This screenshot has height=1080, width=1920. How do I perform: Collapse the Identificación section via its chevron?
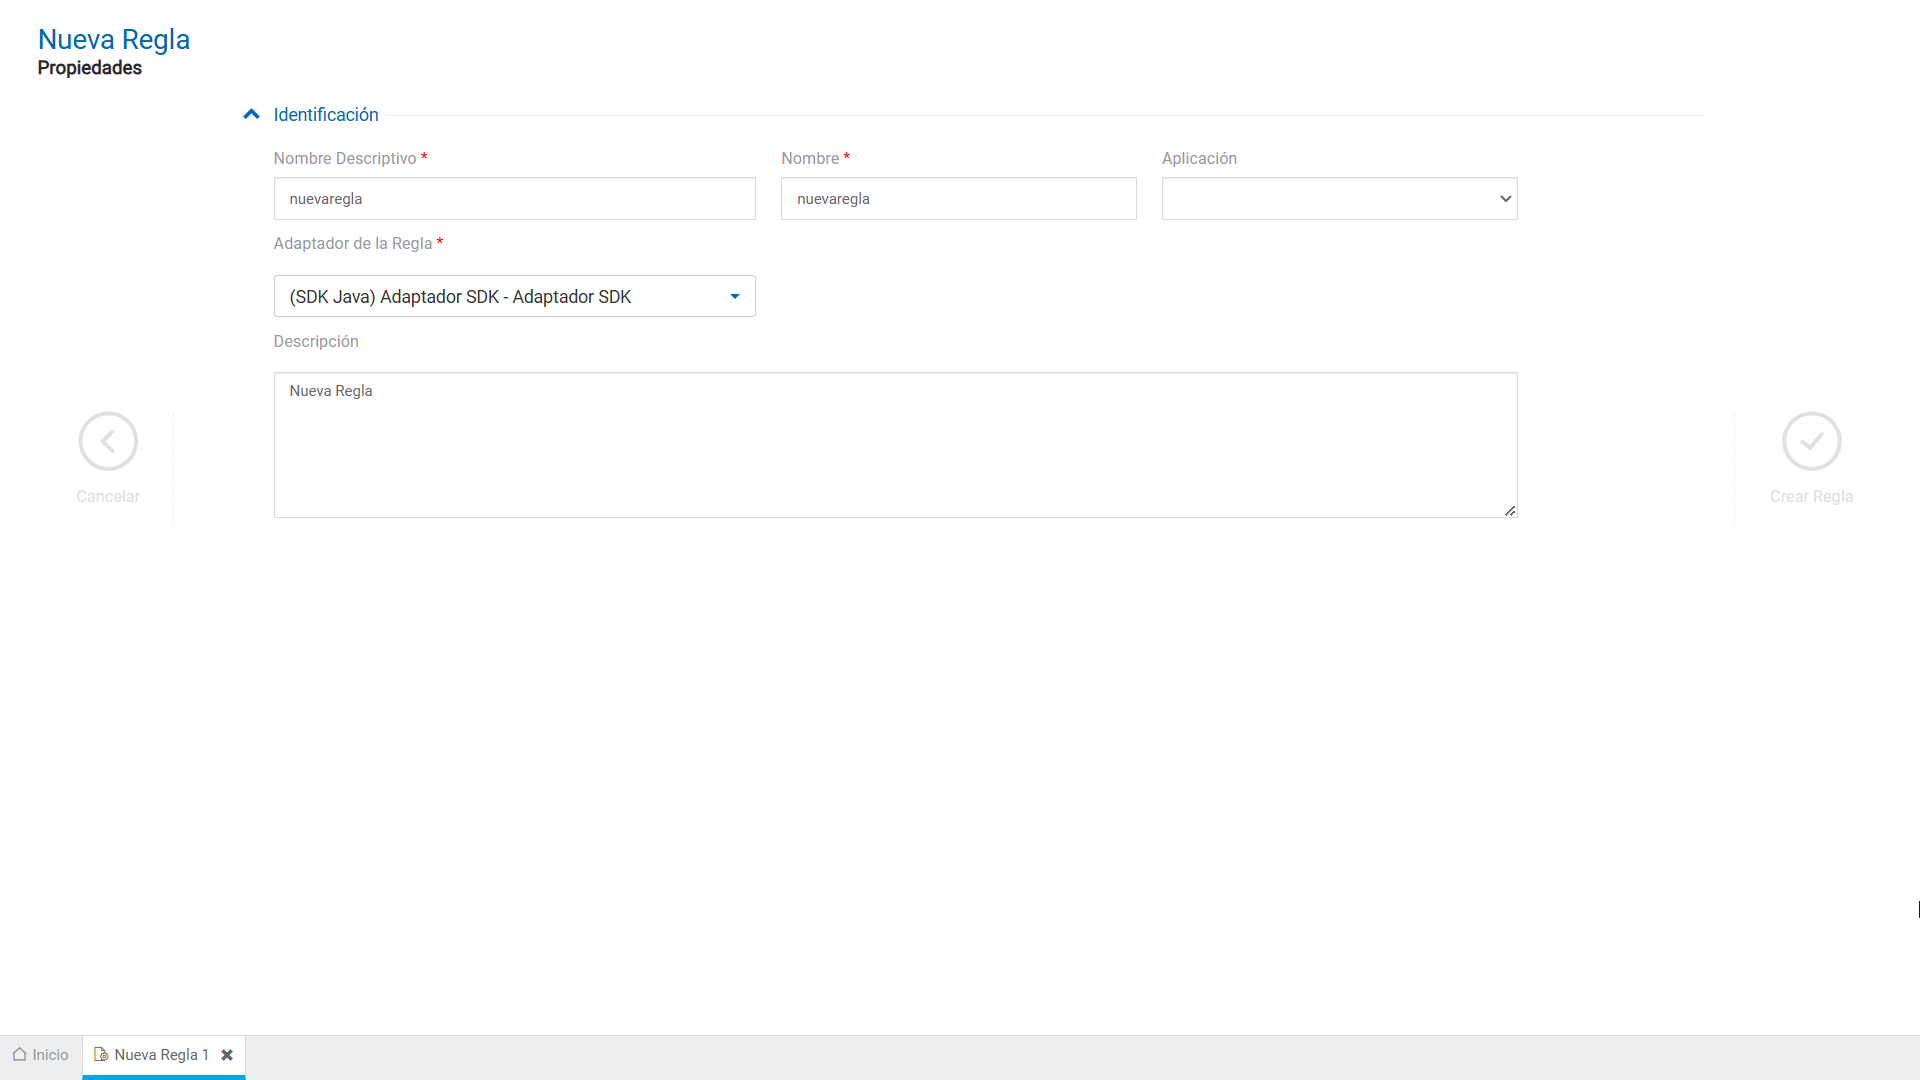tap(251, 115)
